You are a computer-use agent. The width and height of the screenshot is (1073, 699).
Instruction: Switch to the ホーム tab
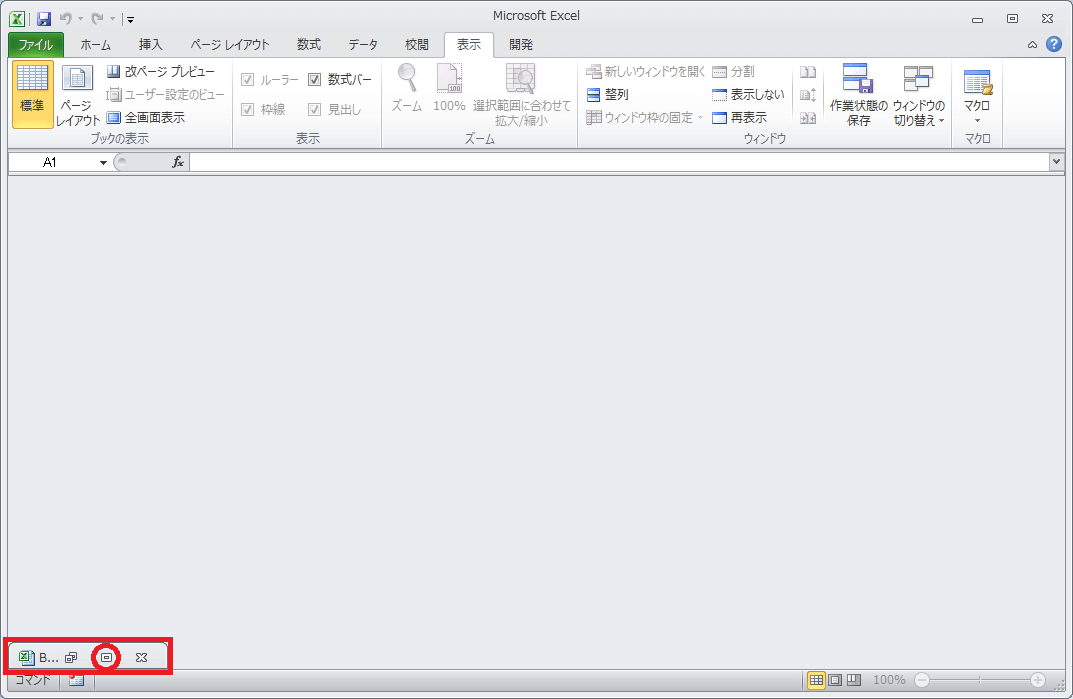coord(95,45)
